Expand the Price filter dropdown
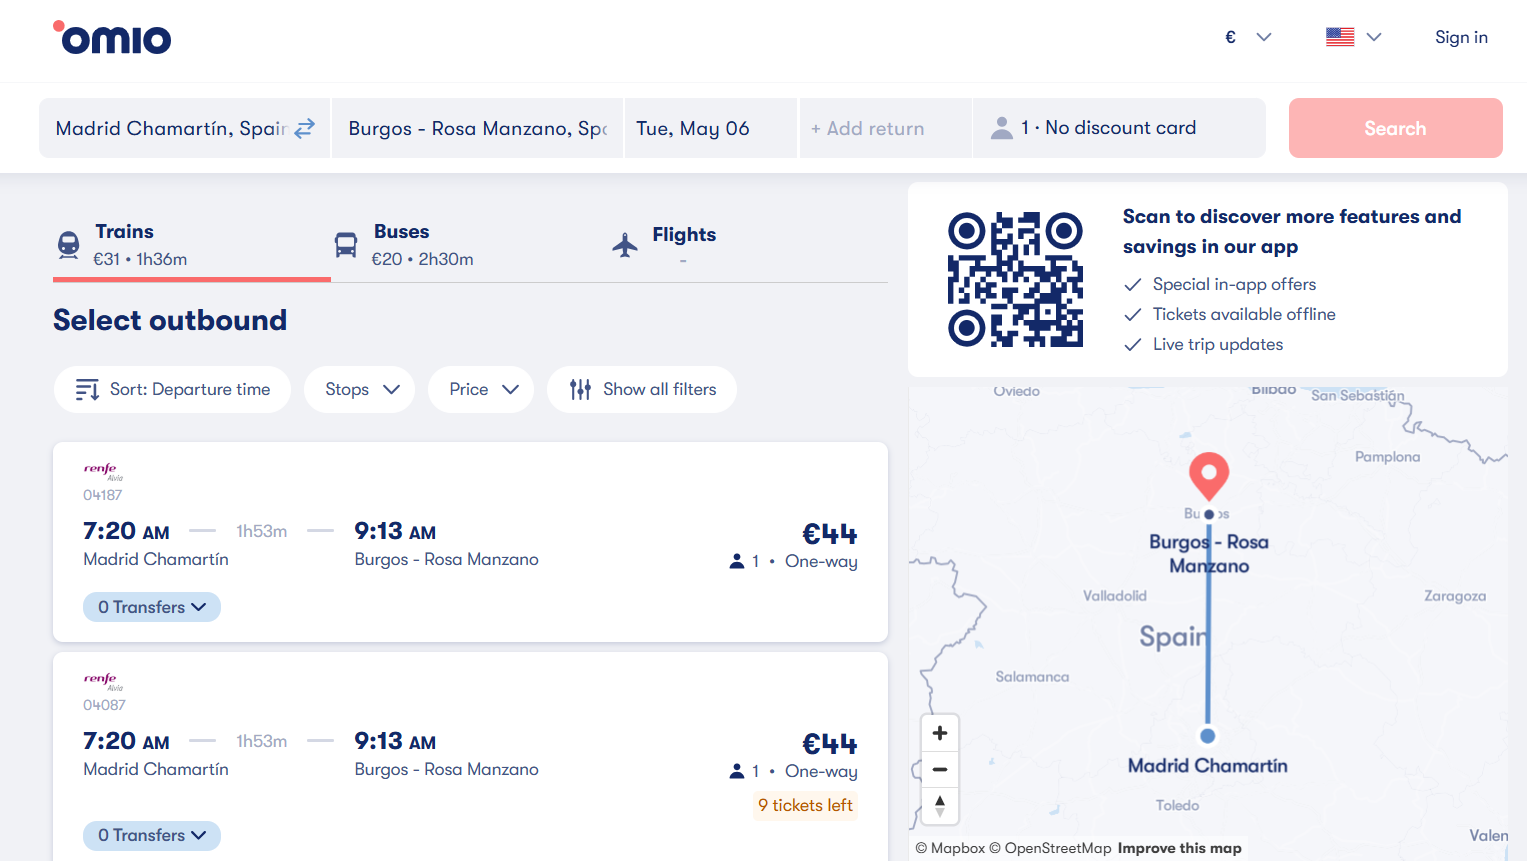Viewport: 1527px width, 861px height. coord(483,389)
